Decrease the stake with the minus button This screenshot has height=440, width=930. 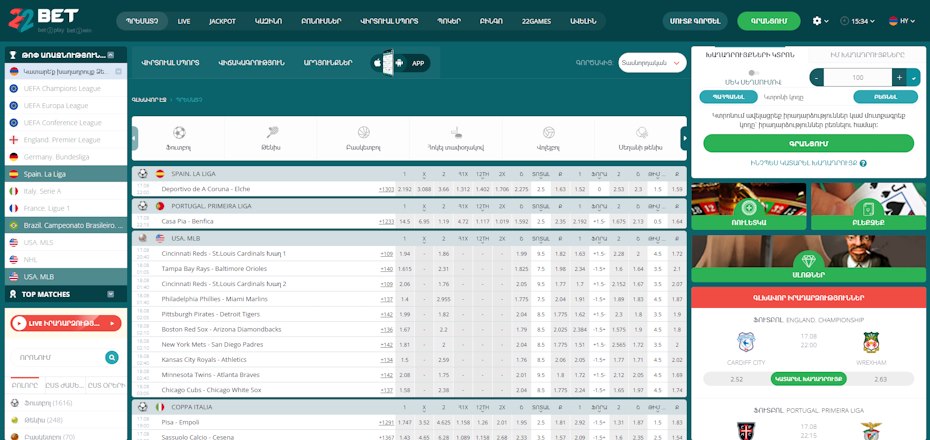pos(817,77)
